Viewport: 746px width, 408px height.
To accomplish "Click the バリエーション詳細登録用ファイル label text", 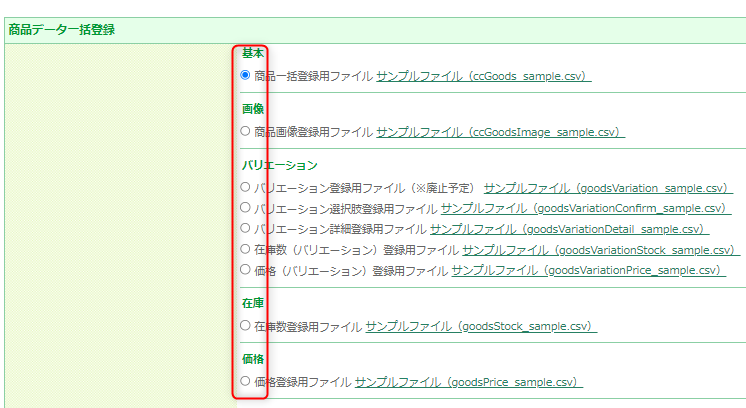I will tap(340, 229).
